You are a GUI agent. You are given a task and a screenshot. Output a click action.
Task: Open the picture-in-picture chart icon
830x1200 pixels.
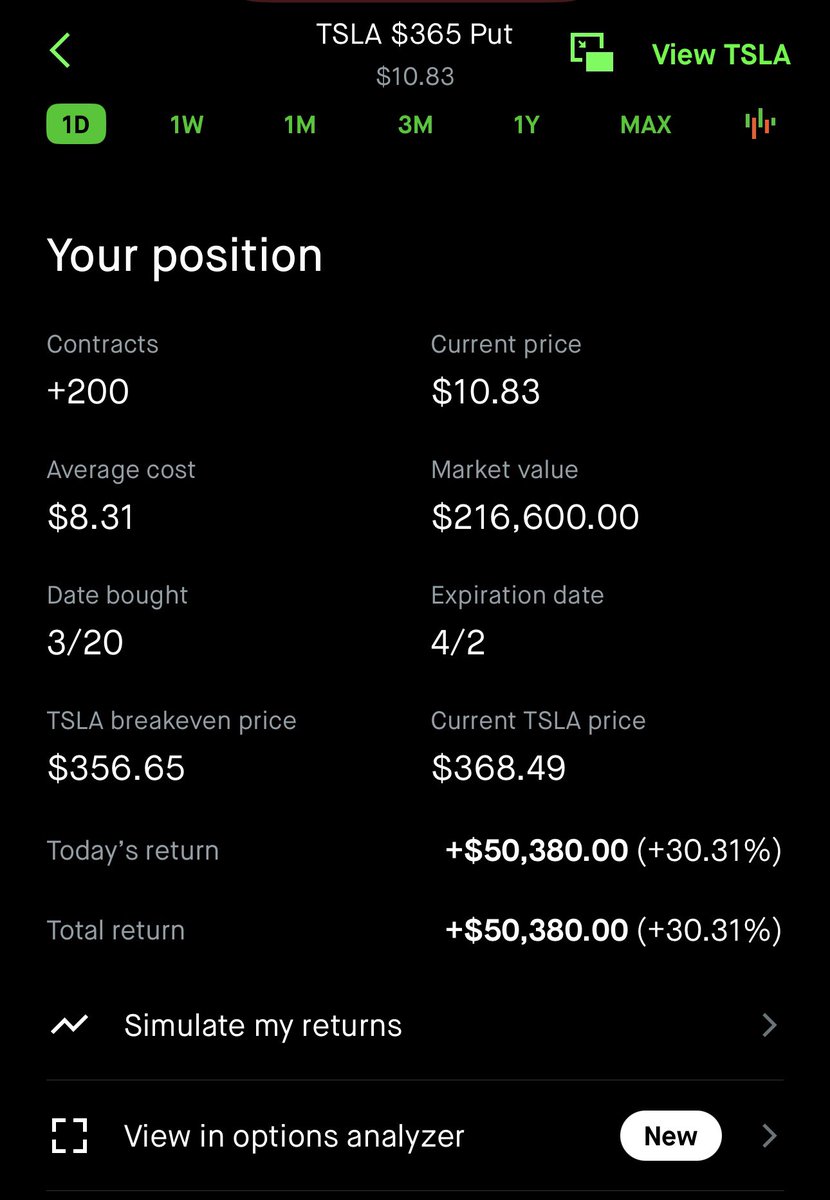592,52
